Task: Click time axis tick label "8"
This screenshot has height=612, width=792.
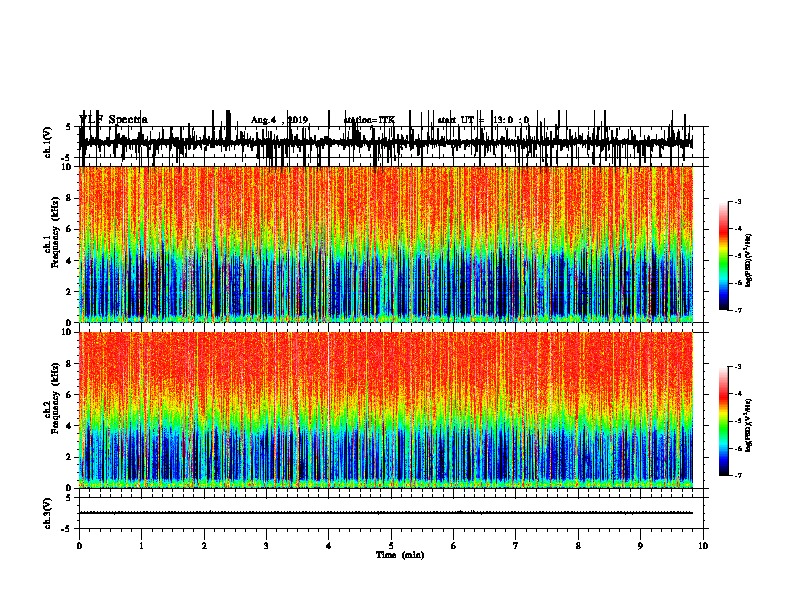Action: click(x=578, y=546)
